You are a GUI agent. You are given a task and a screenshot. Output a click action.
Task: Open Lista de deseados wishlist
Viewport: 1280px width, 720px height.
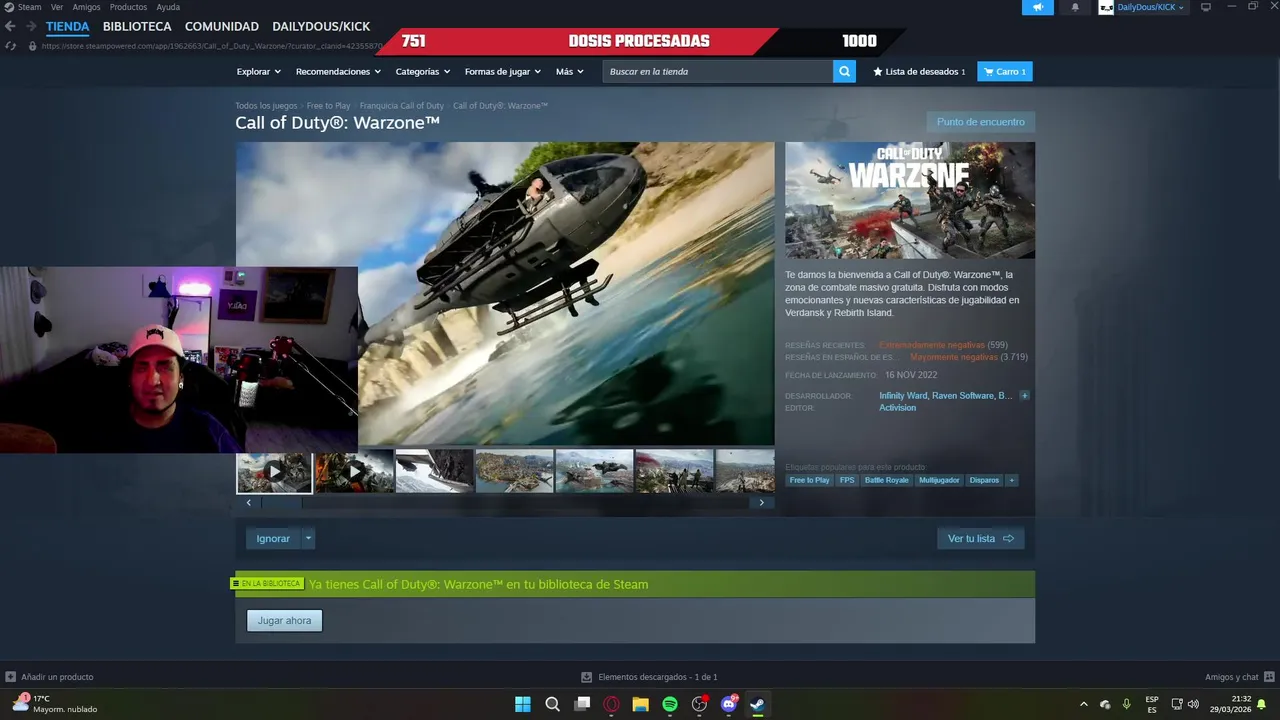919,72
